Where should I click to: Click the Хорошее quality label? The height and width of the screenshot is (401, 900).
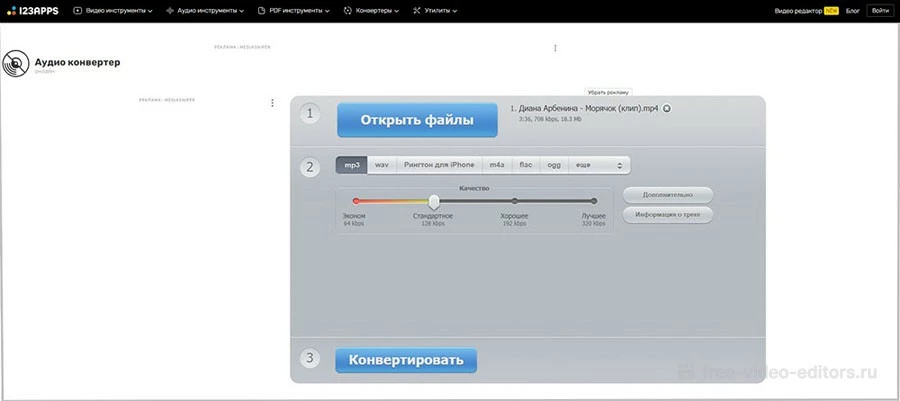pos(514,216)
